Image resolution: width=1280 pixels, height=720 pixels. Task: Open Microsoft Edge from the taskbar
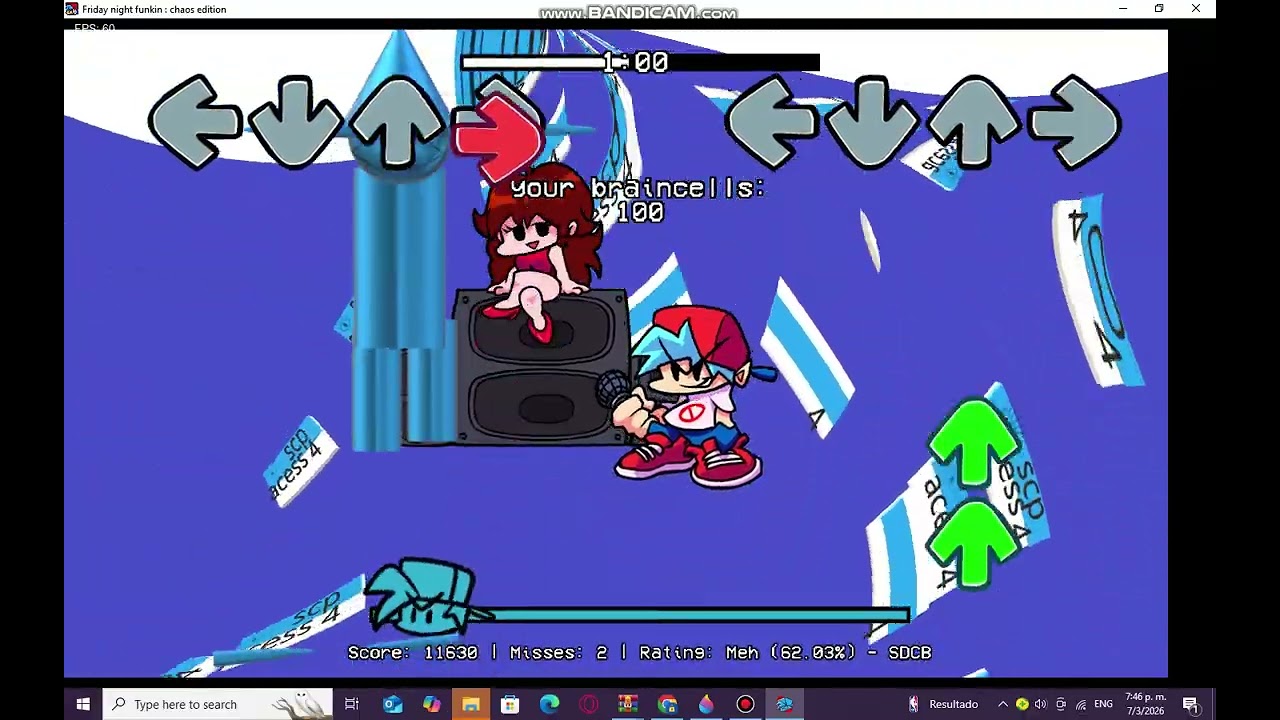[x=549, y=704]
